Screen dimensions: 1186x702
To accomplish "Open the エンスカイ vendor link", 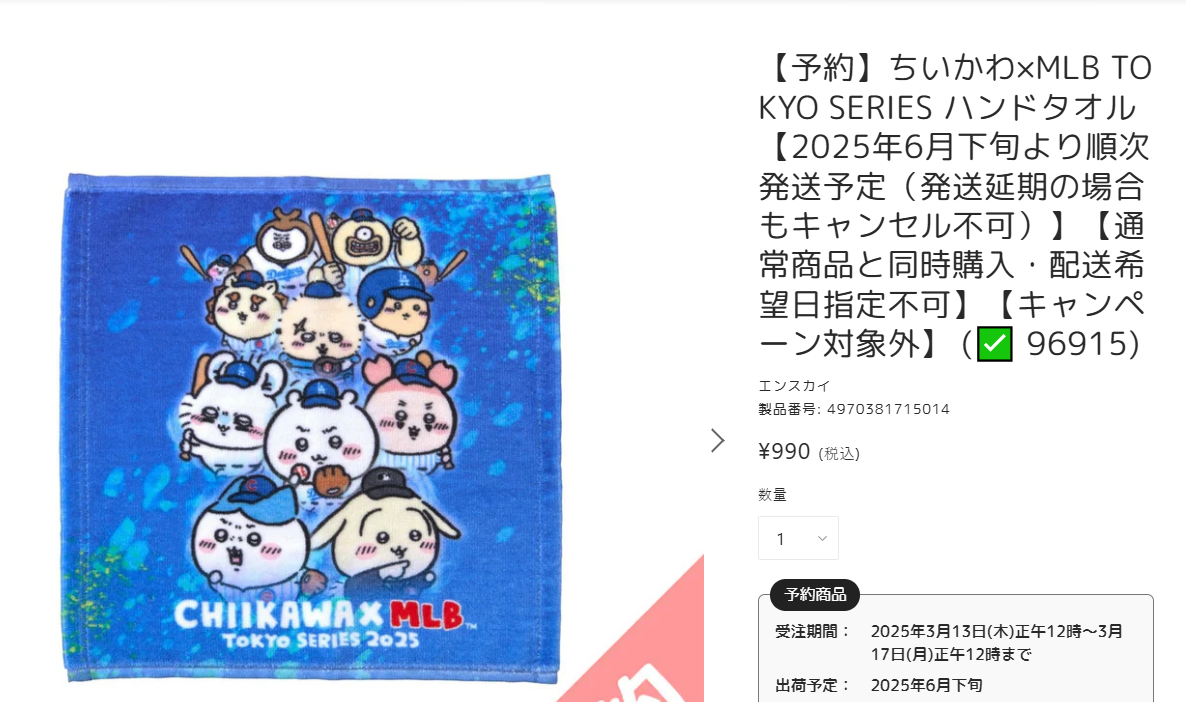I will [794, 386].
